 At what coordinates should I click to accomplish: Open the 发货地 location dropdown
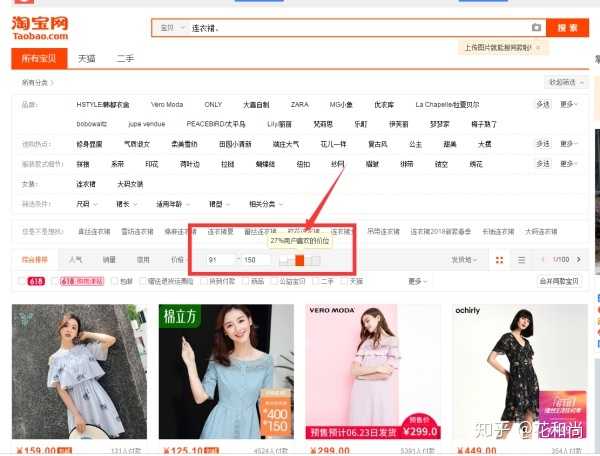point(463,260)
